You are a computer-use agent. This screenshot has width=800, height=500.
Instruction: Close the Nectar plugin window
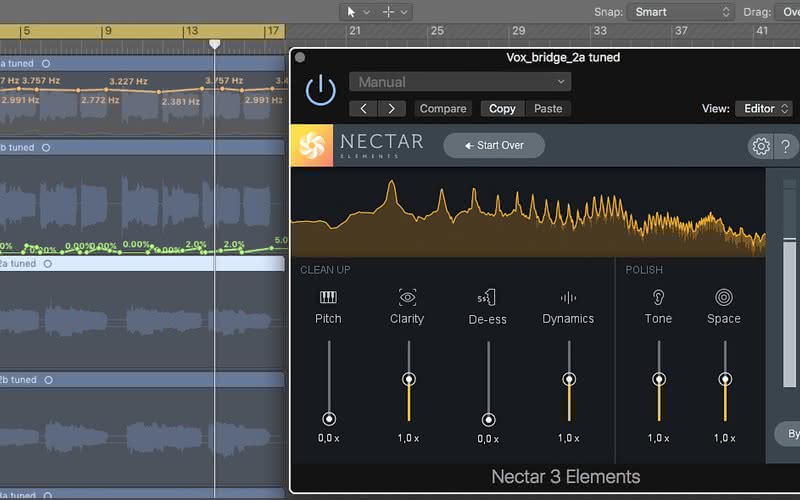point(300,57)
